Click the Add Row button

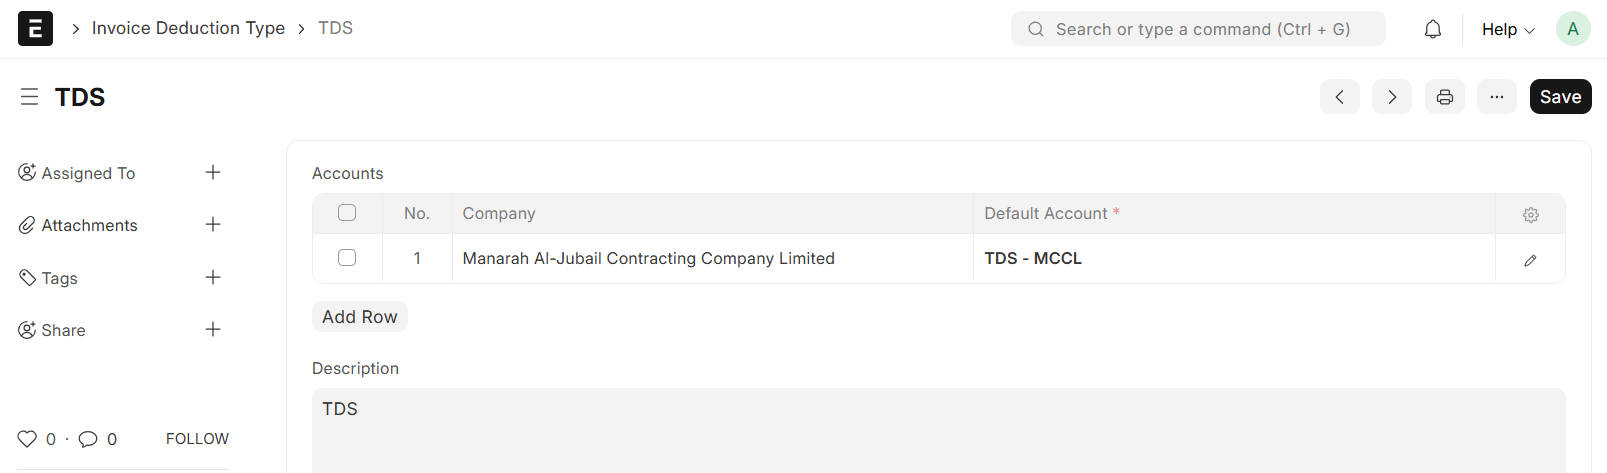(x=360, y=317)
